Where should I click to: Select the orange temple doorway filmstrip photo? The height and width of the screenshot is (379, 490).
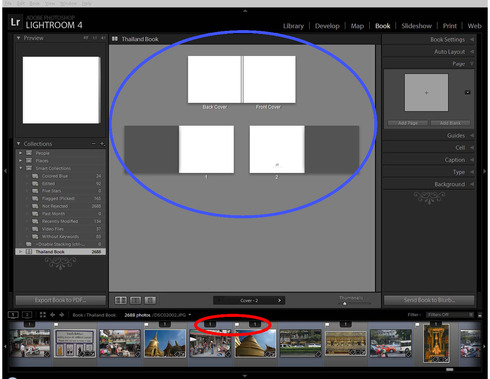[436, 343]
